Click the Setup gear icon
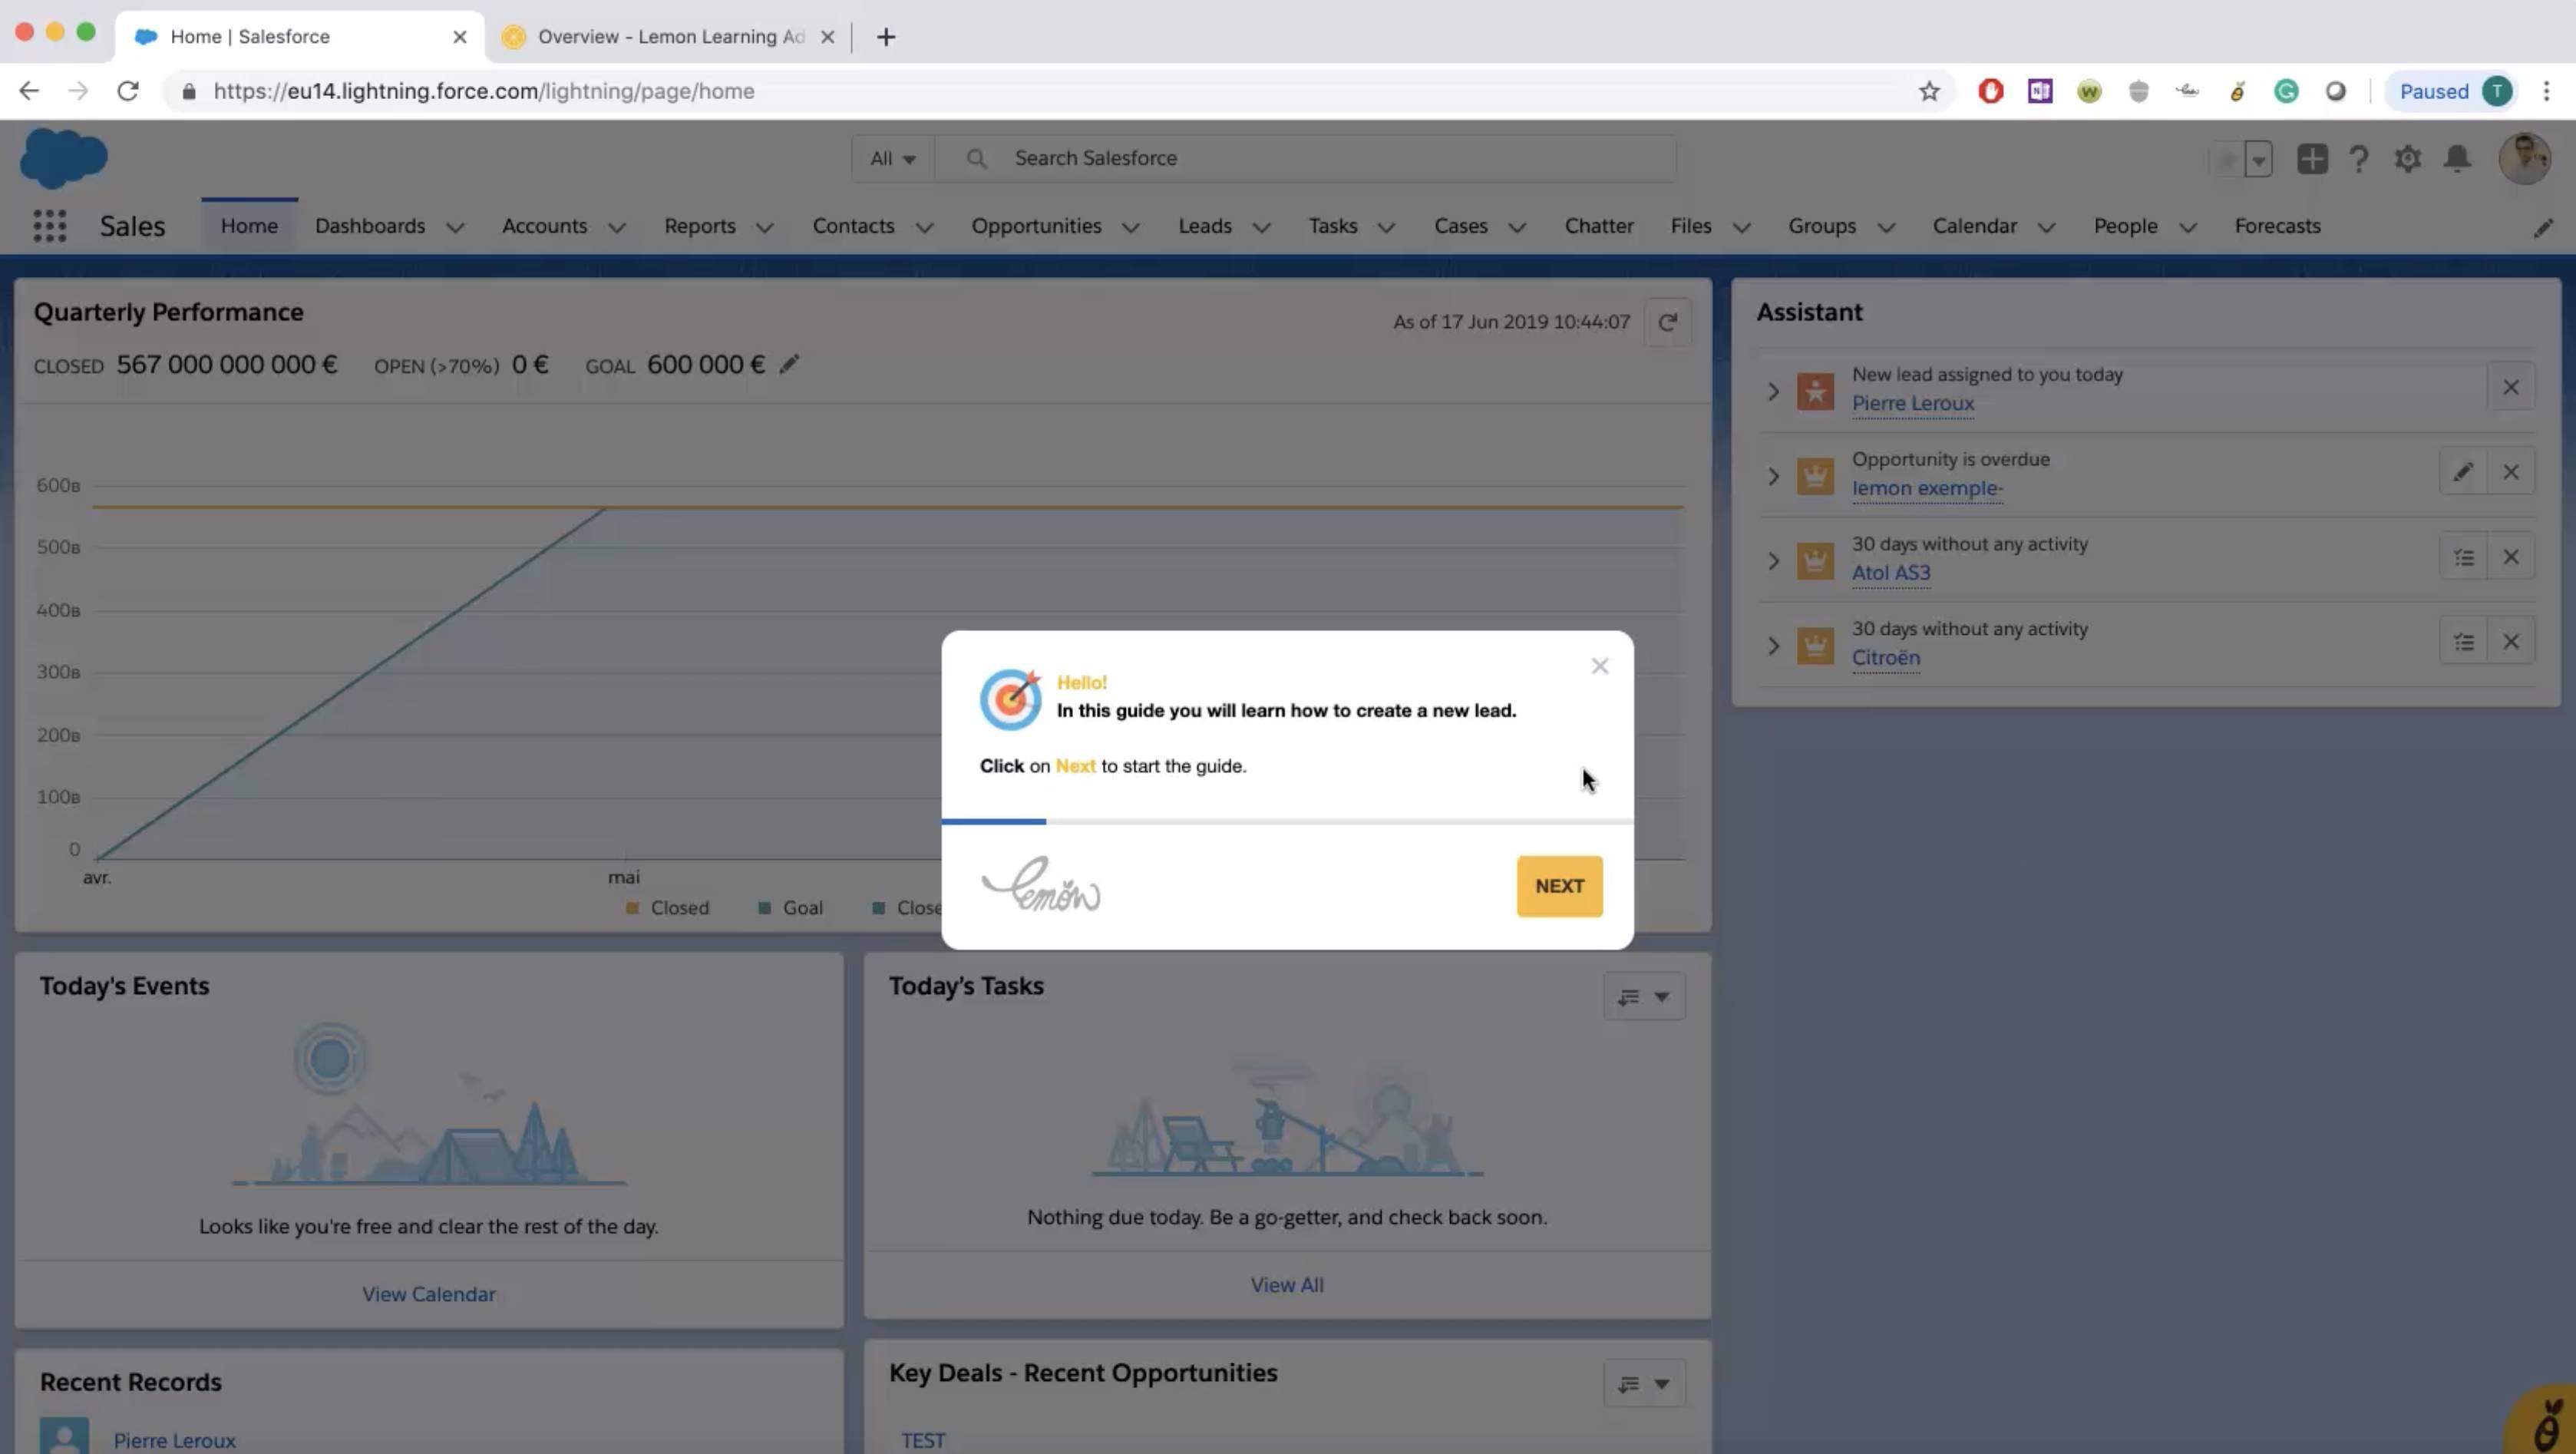 click(x=2408, y=157)
